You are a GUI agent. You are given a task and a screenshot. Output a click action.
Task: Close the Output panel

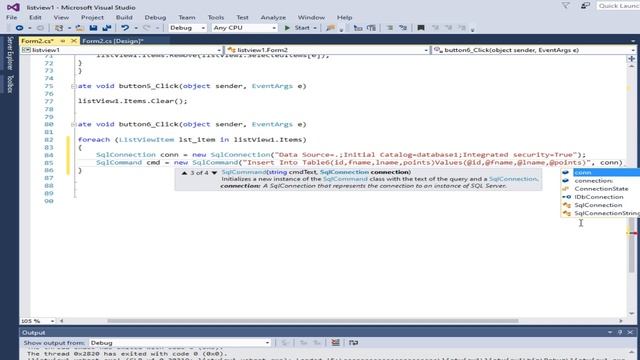[630, 333]
